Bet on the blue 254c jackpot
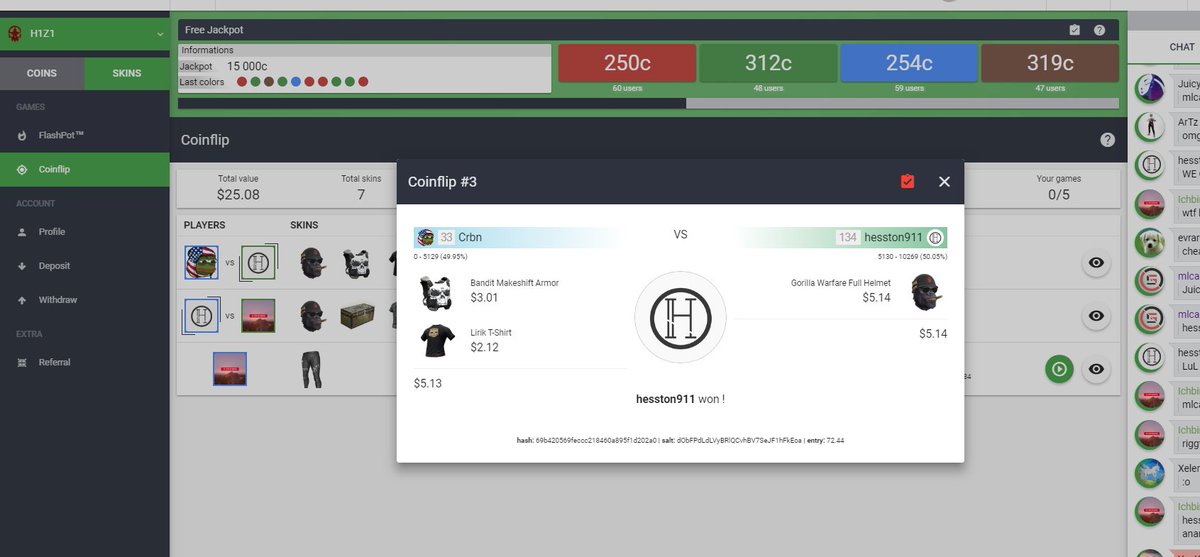Image resolution: width=1200 pixels, height=557 pixels. click(909, 63)
